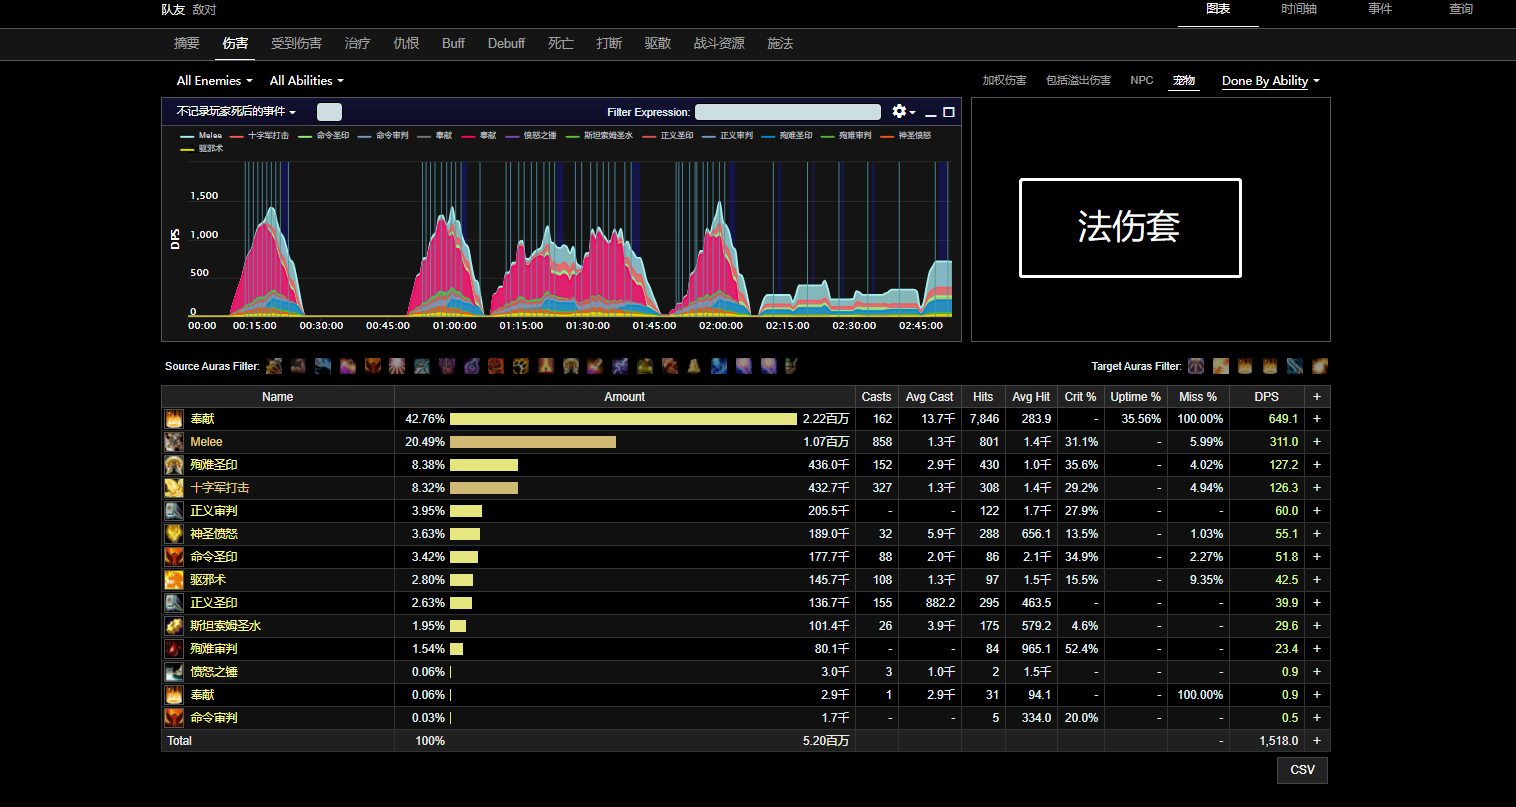
Task: Click the Filter Expression input field
Action: (x=787, y=112)
